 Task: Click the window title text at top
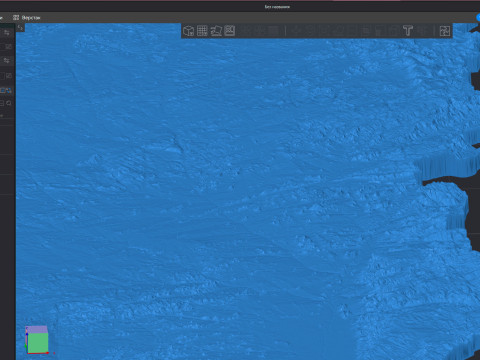pyautogui.click(x=277, y=7)
